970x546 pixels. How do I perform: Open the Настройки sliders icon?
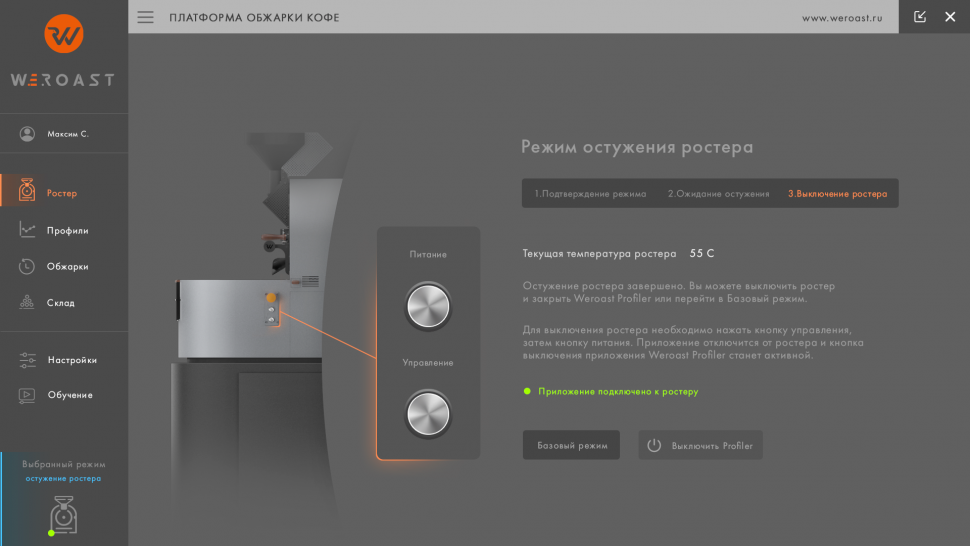[27, 360]
